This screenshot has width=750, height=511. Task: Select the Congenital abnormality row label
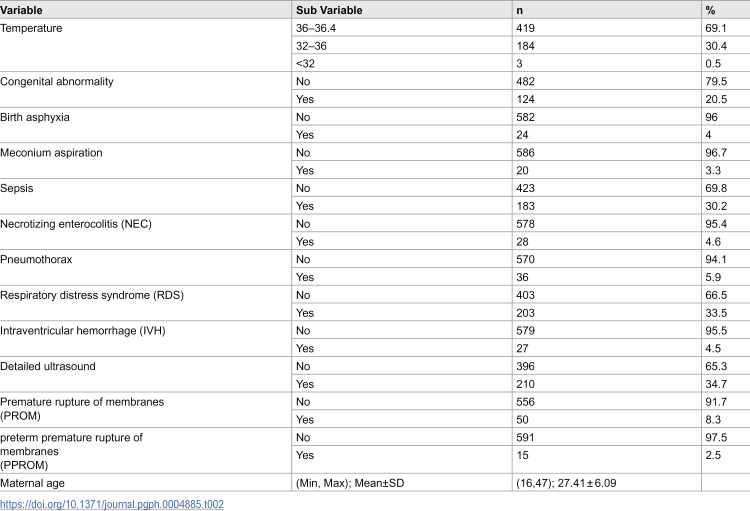[x=57, y=81]
